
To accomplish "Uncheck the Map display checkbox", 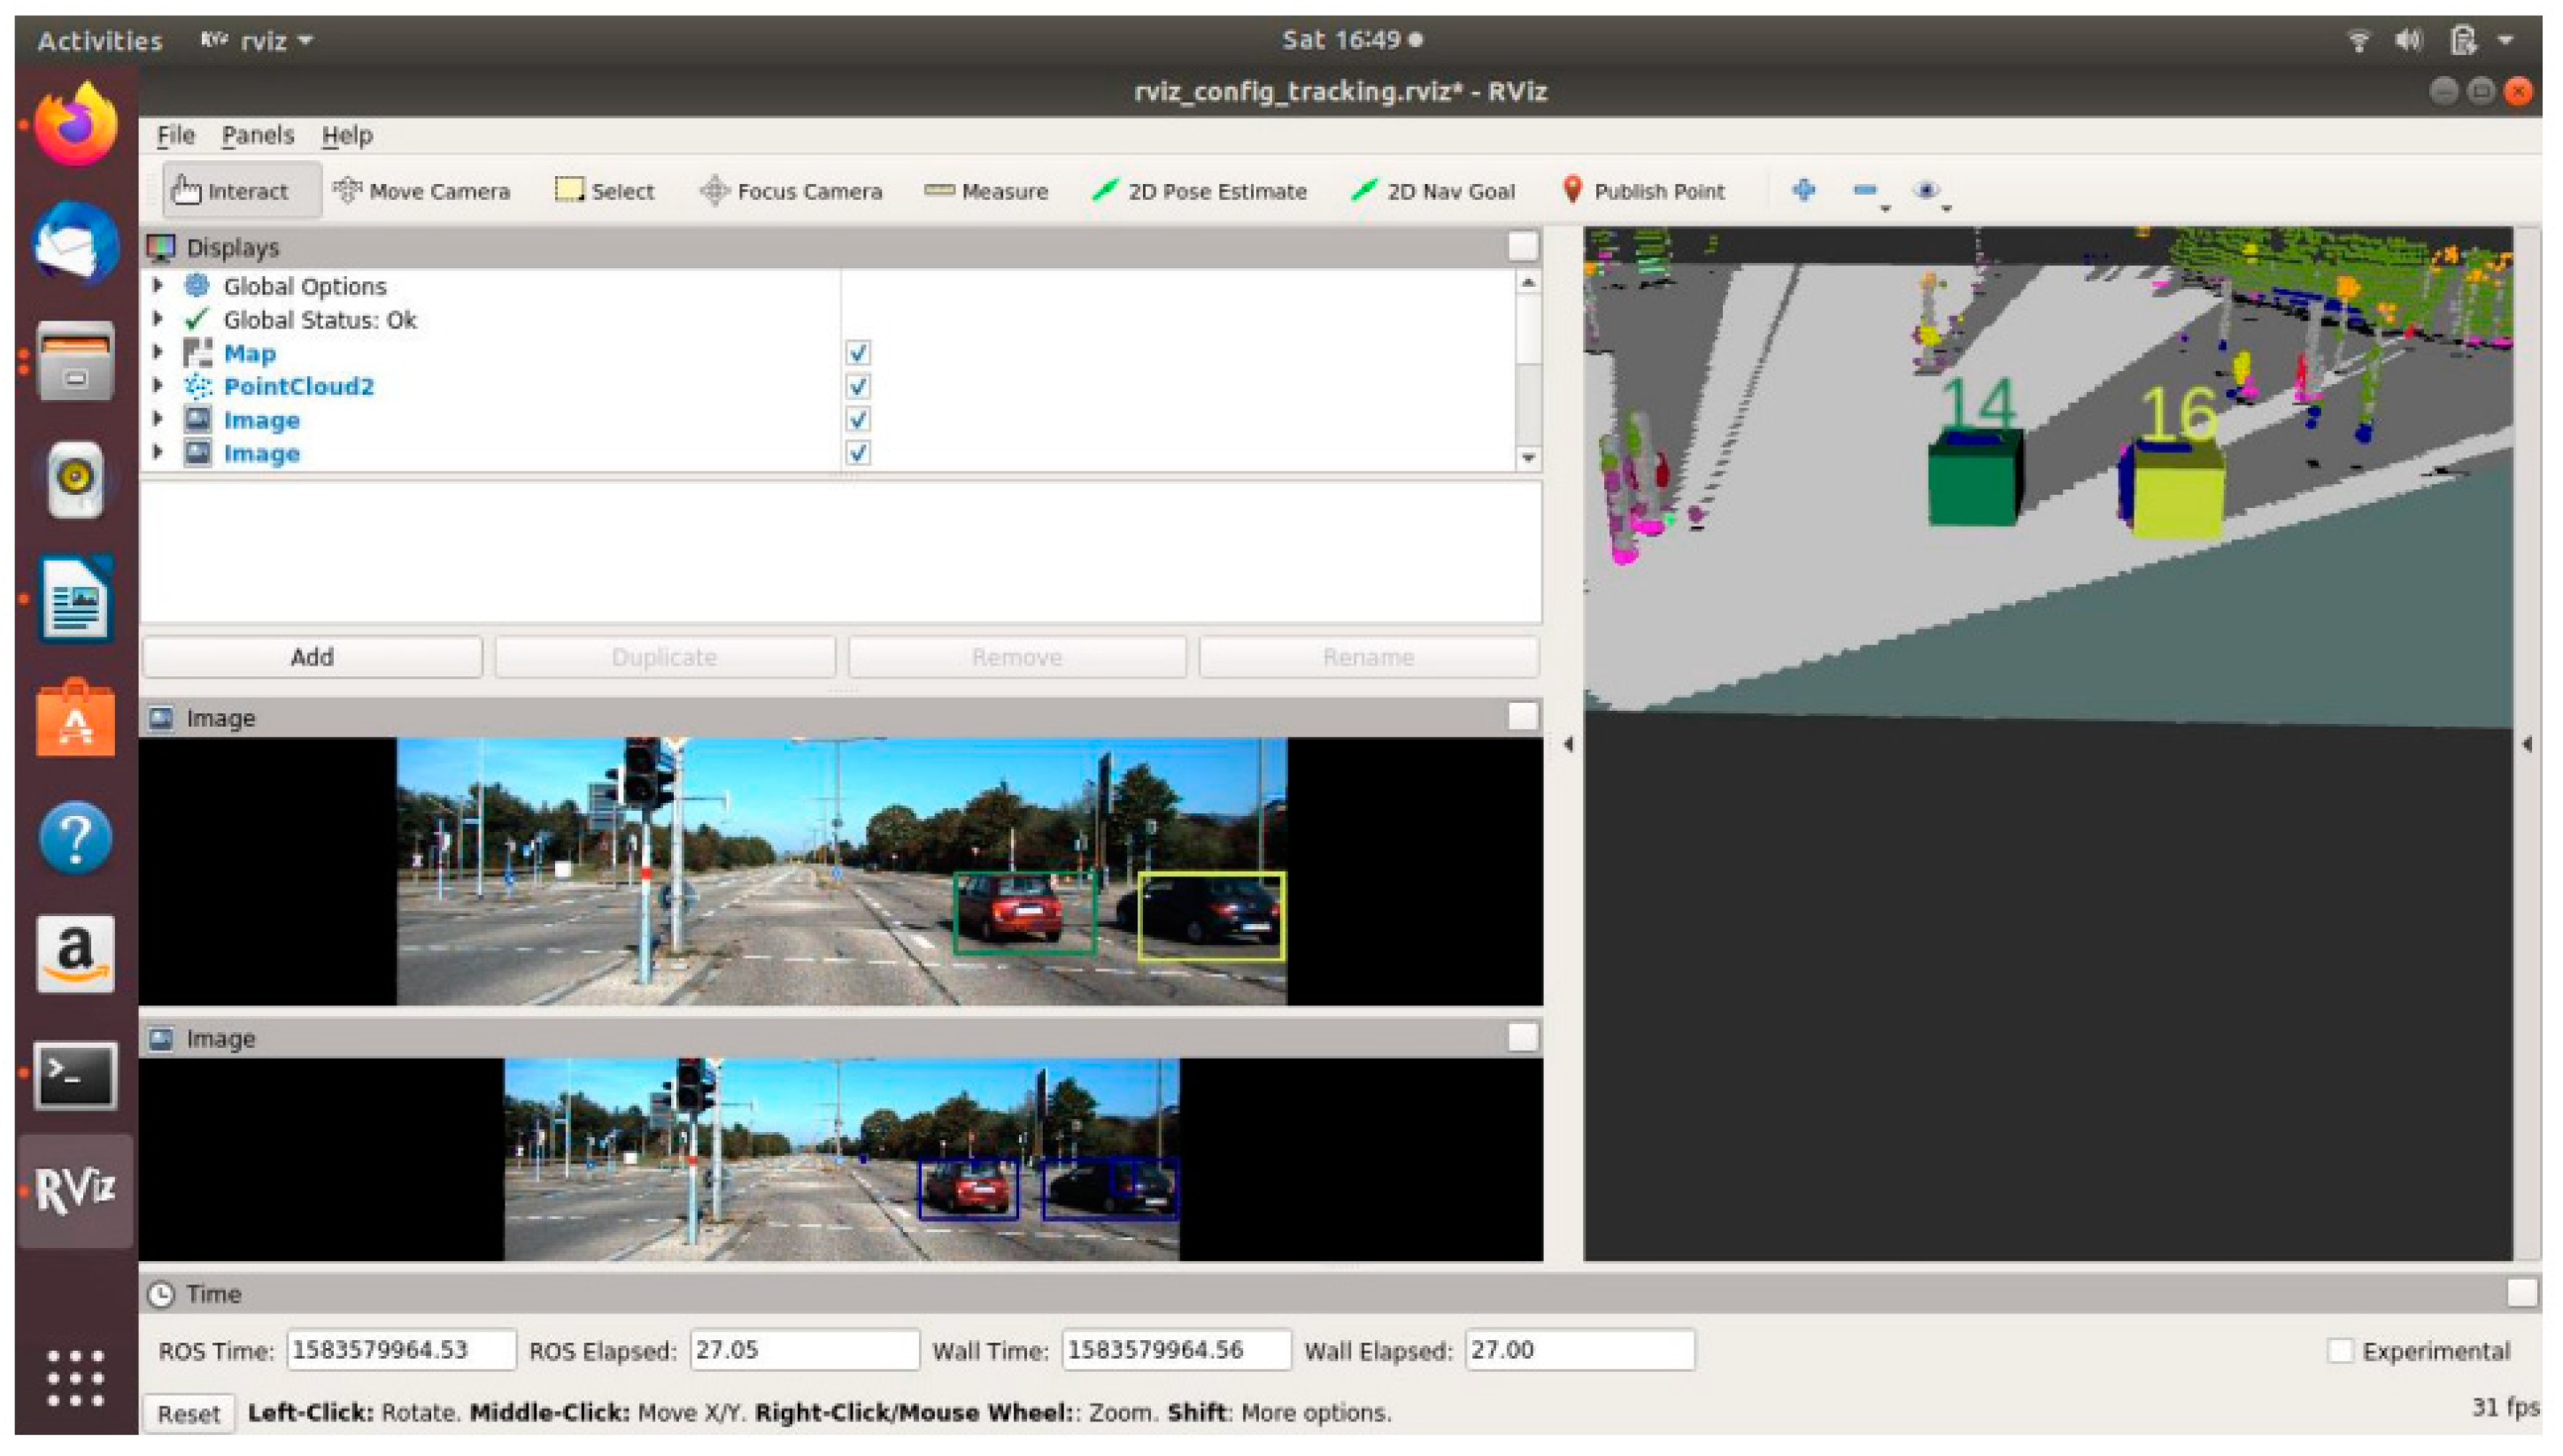I will pyautogui.click(x=857, y=353).
